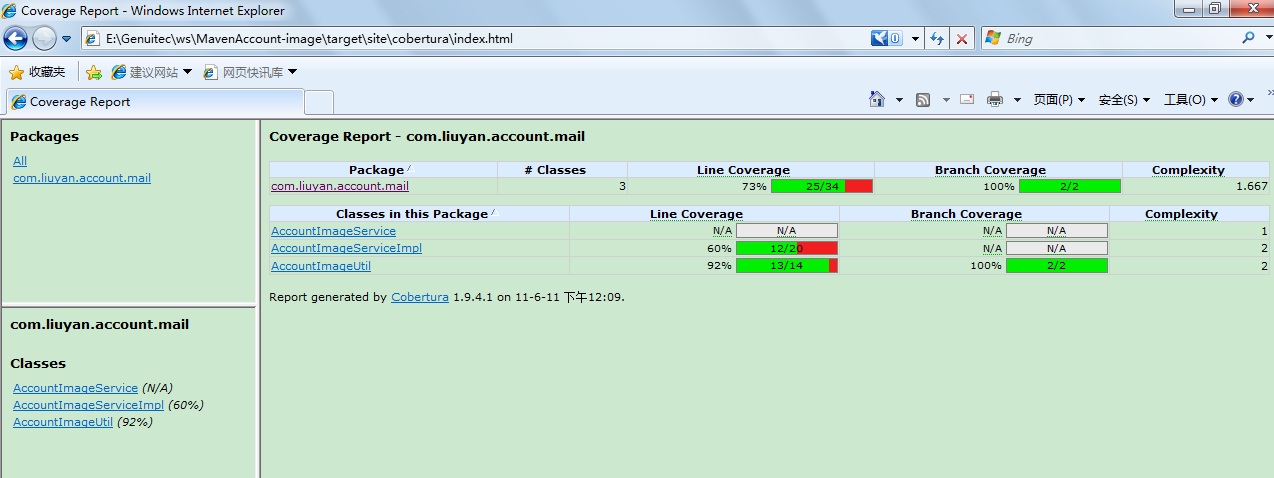Click the magnifier search icon
The image size is (1274, 478).
(x=1248, y=38)
